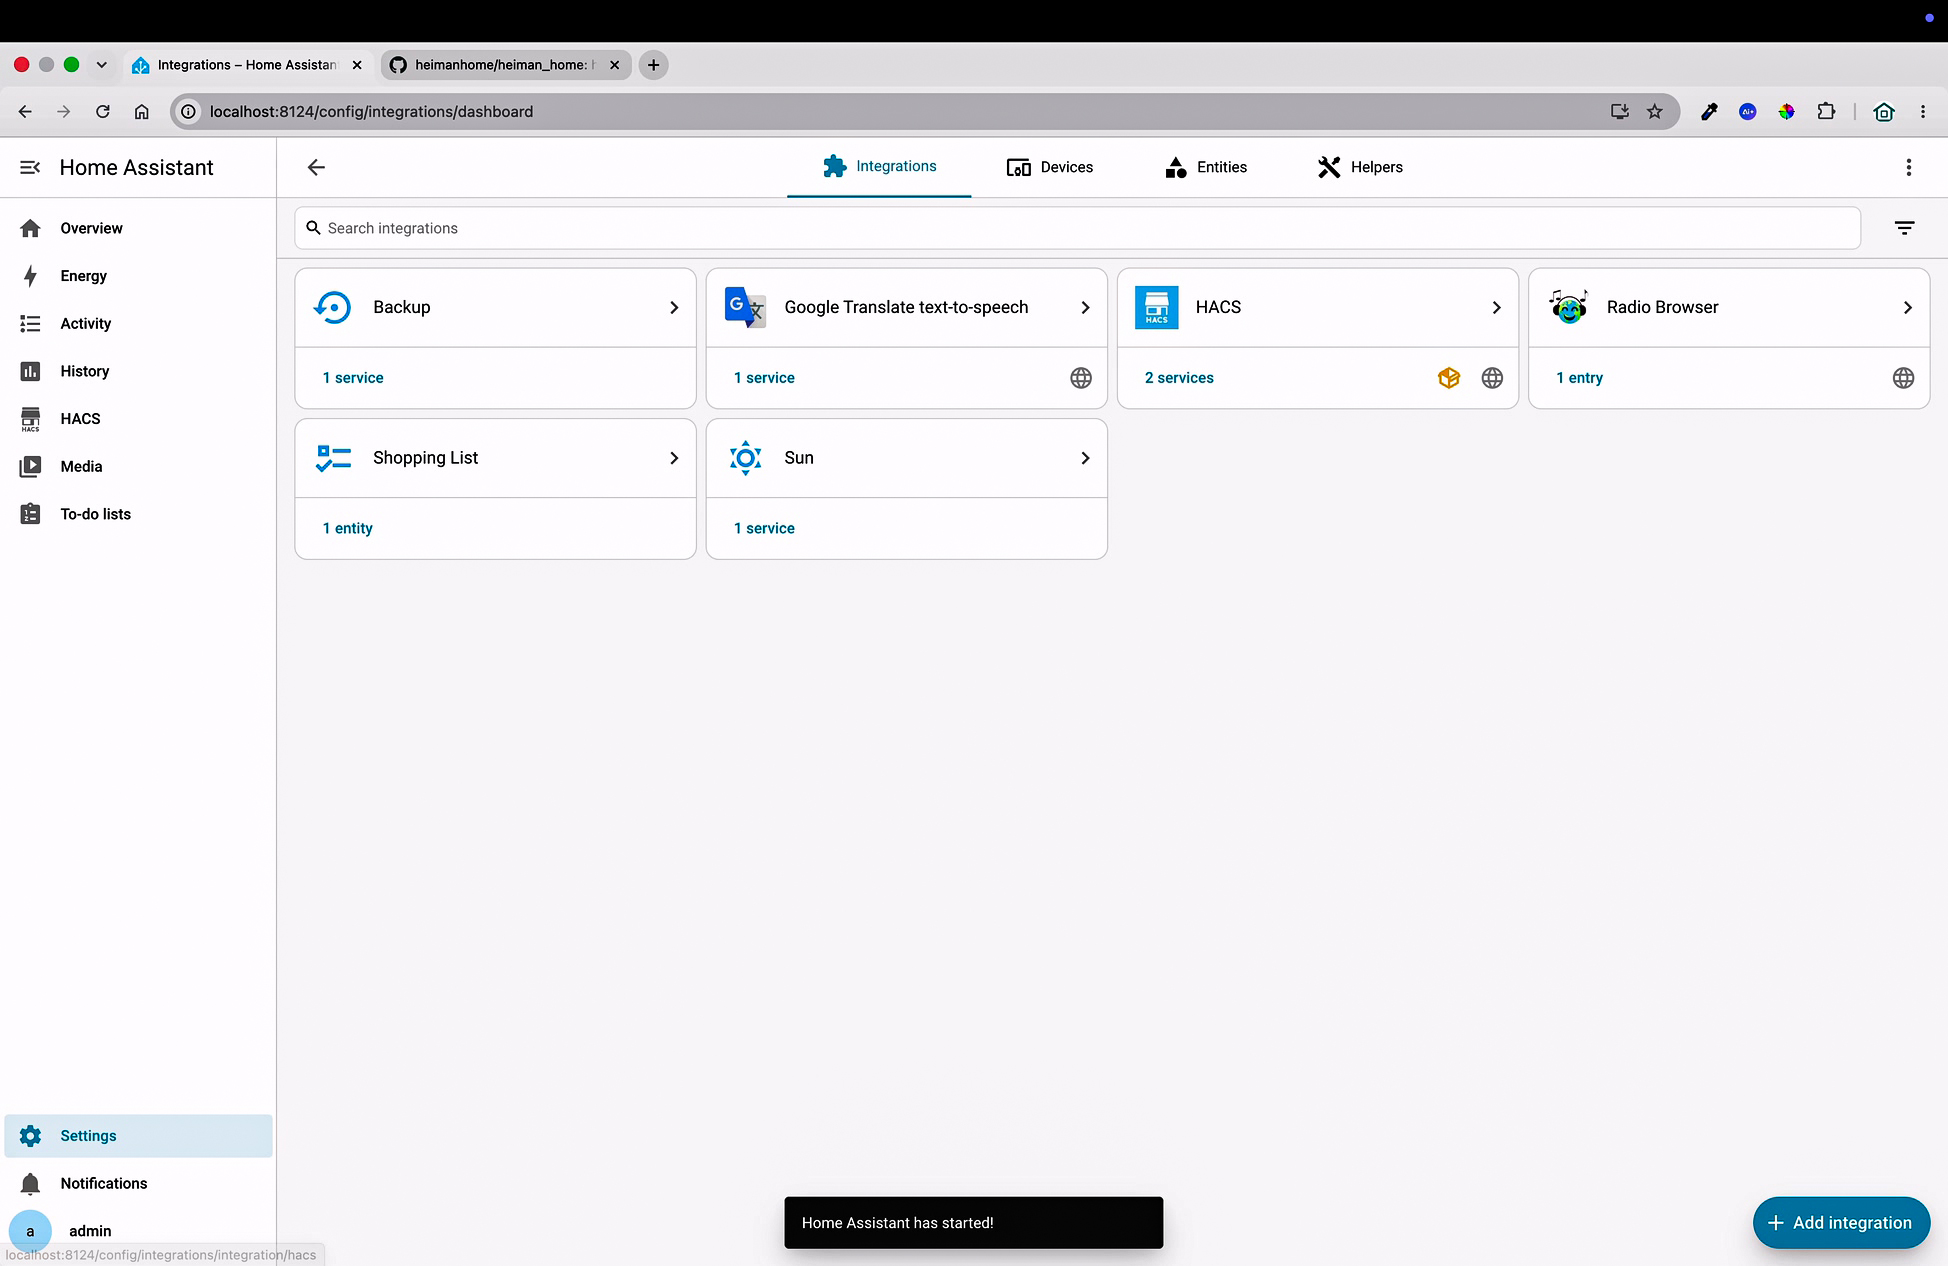Click the globe icon on Google Translate card

(1081, 378)
